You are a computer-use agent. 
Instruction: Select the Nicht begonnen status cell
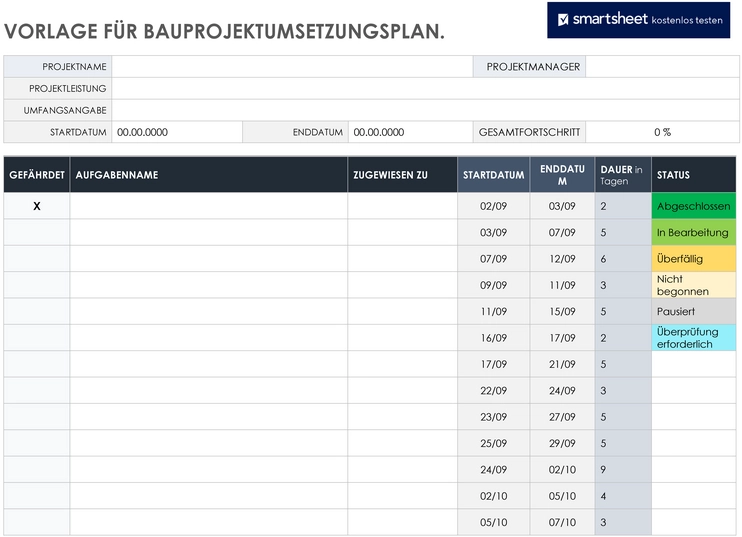[693, 285]
